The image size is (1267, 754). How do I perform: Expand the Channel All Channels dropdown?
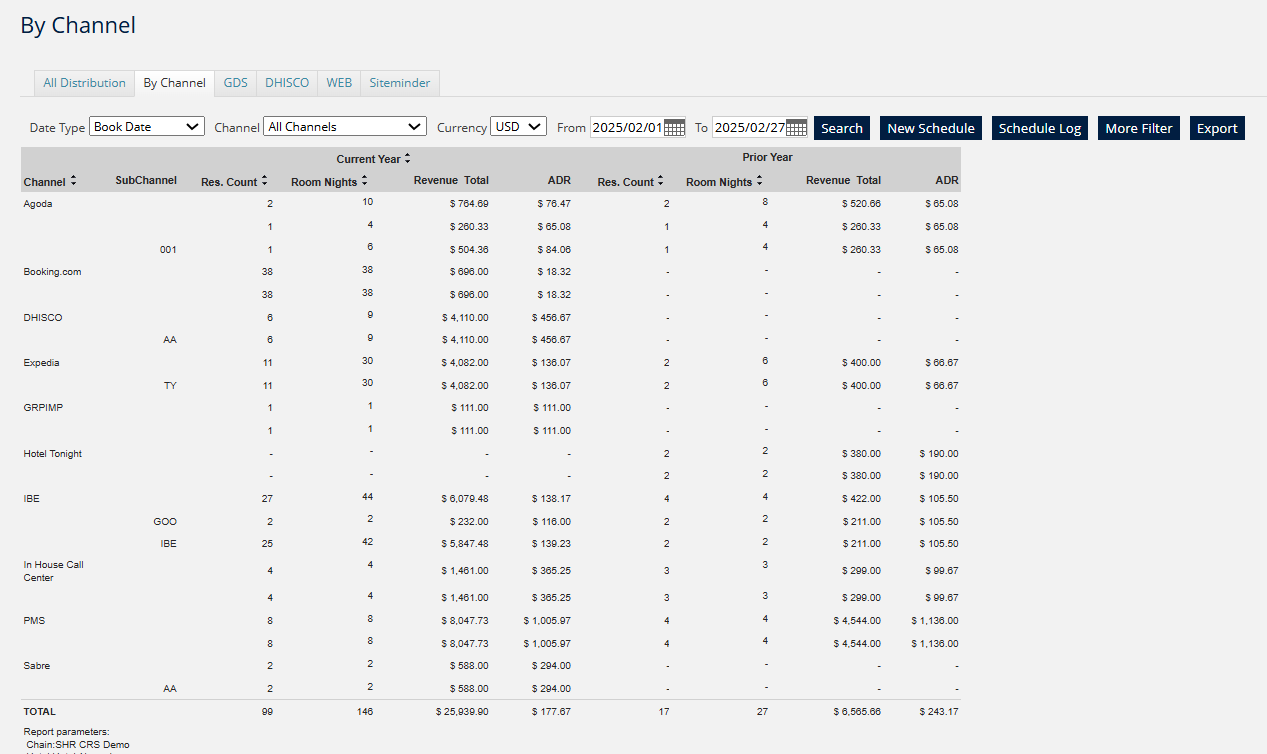(346, 127)
